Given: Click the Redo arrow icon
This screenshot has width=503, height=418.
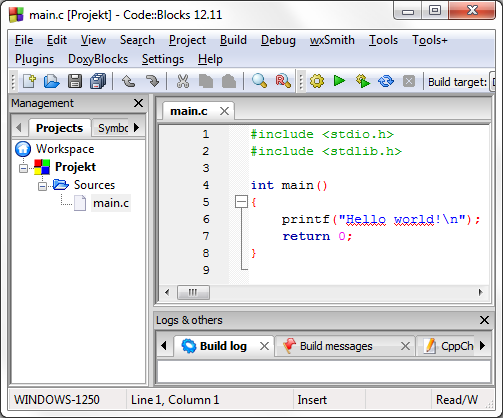Looking at the screenshot, I should (153, 81).
